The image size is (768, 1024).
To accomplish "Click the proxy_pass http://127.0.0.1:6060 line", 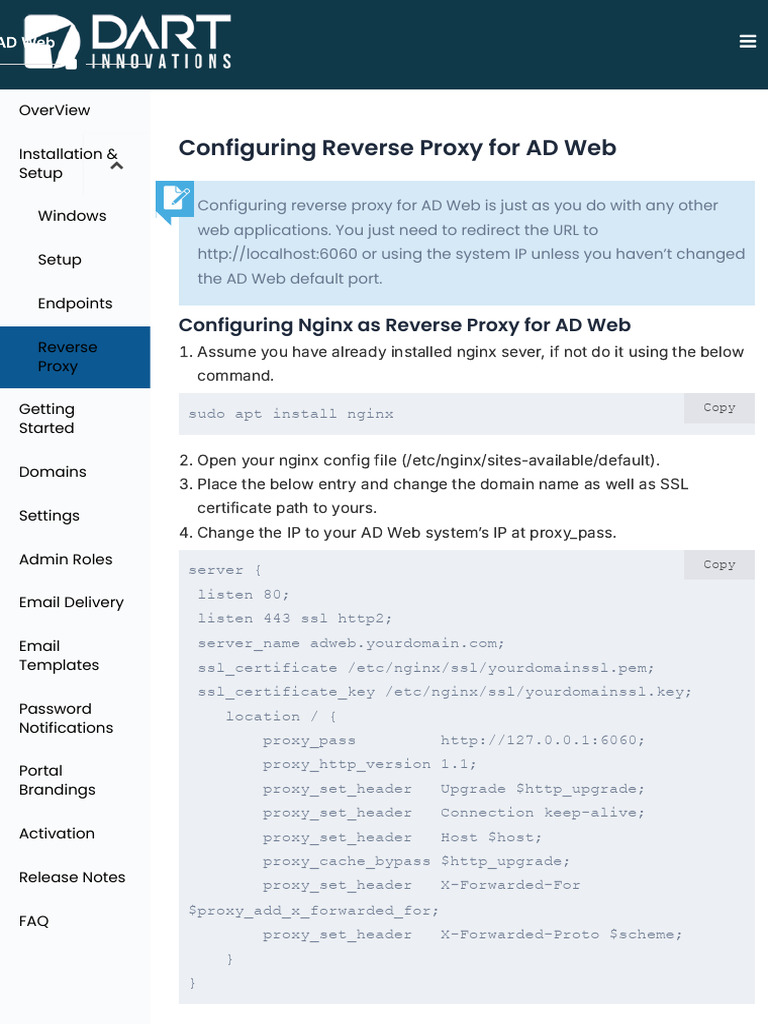I will click(x=454, y=740).
